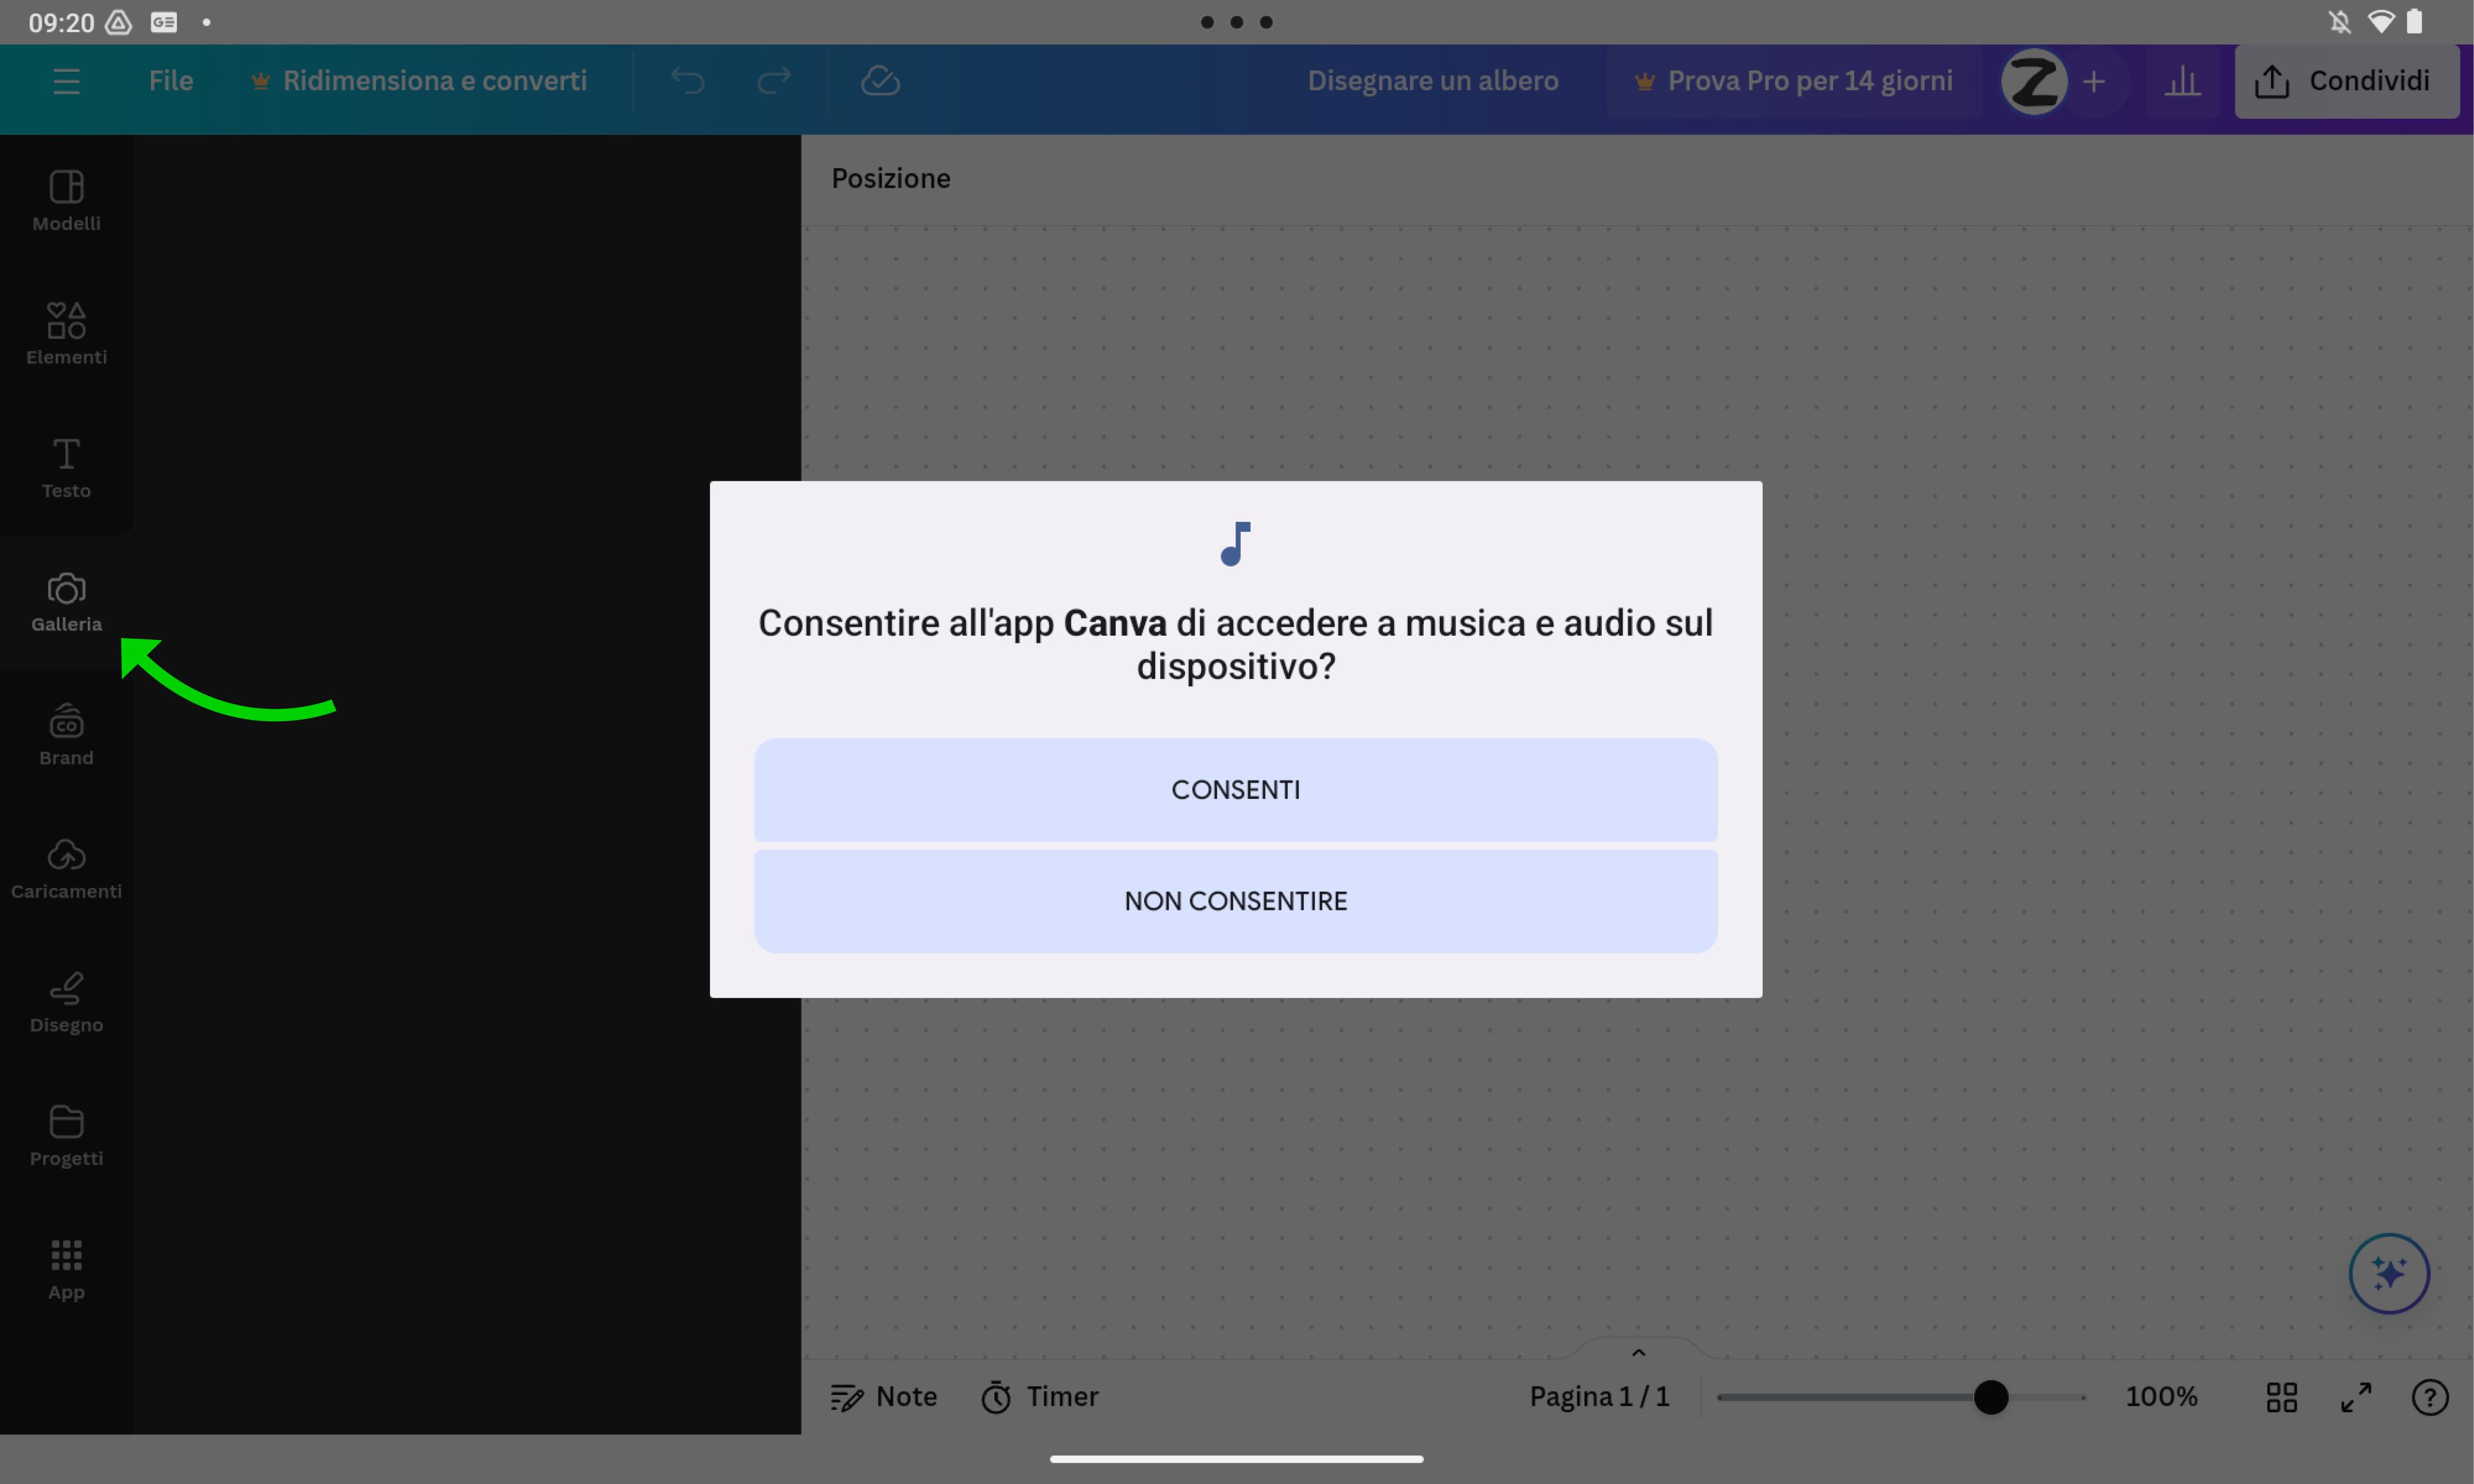Access the Brand panel

point(65,733)
